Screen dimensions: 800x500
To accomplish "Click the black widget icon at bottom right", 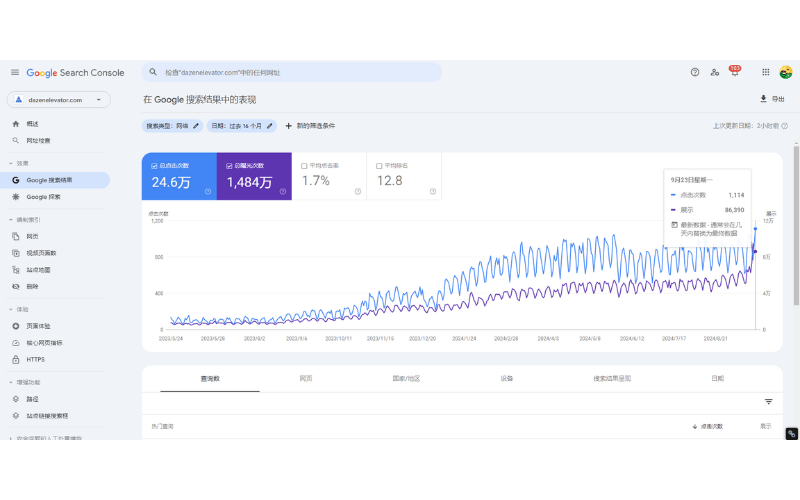I will point(791,434).
